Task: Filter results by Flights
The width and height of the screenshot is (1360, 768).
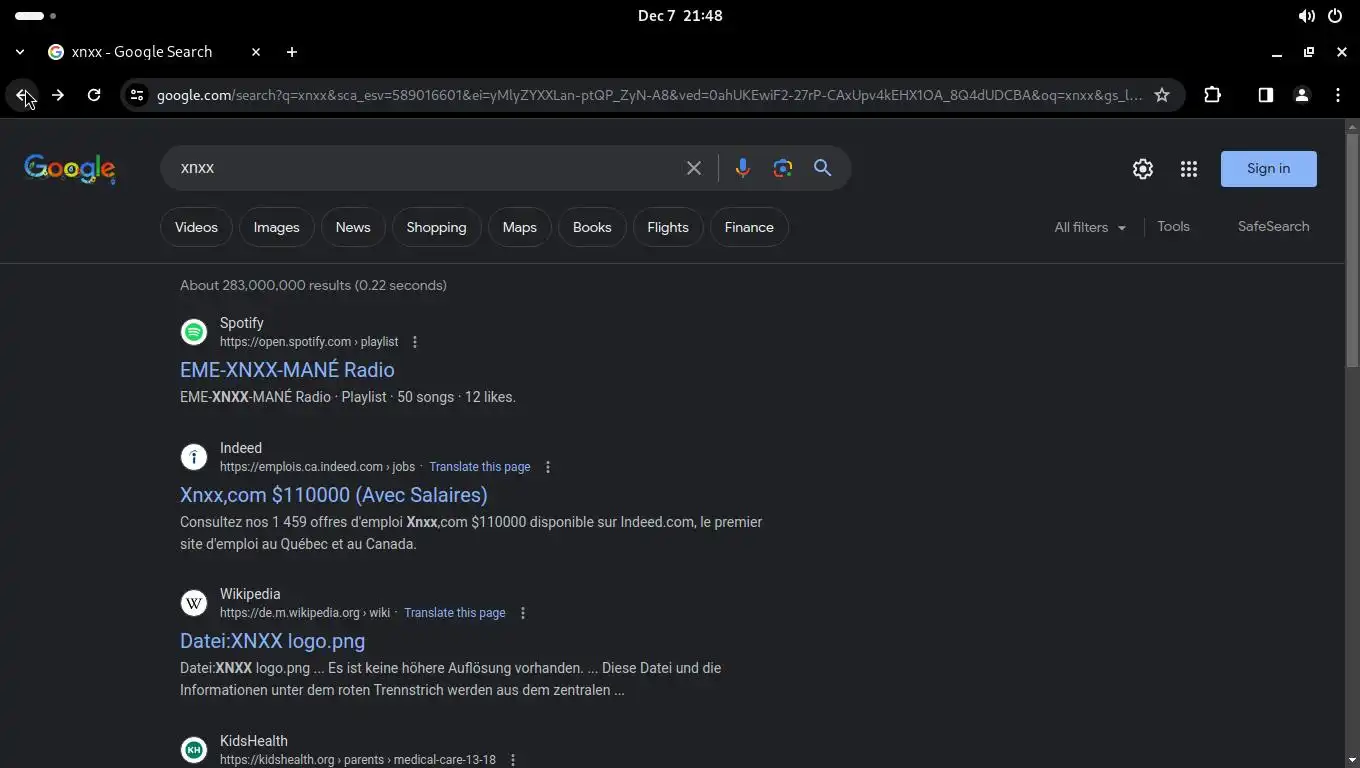Action: [668, 227]
